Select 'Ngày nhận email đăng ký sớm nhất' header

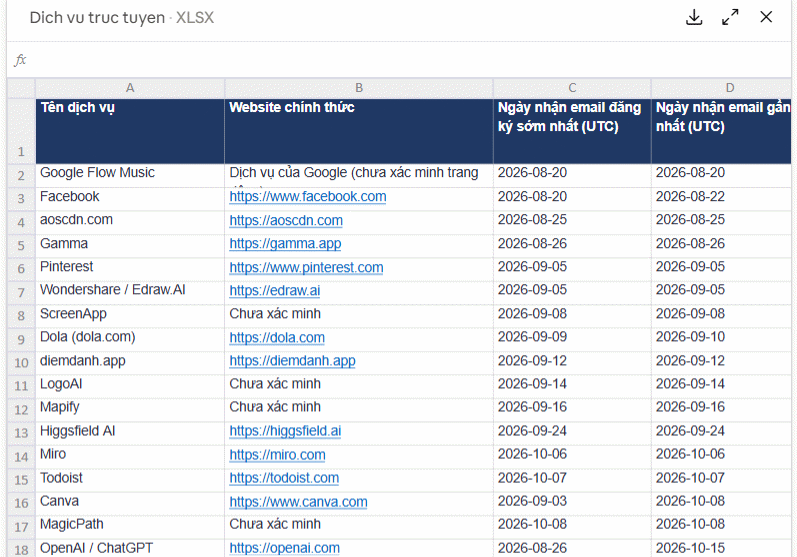pos(572,131)
